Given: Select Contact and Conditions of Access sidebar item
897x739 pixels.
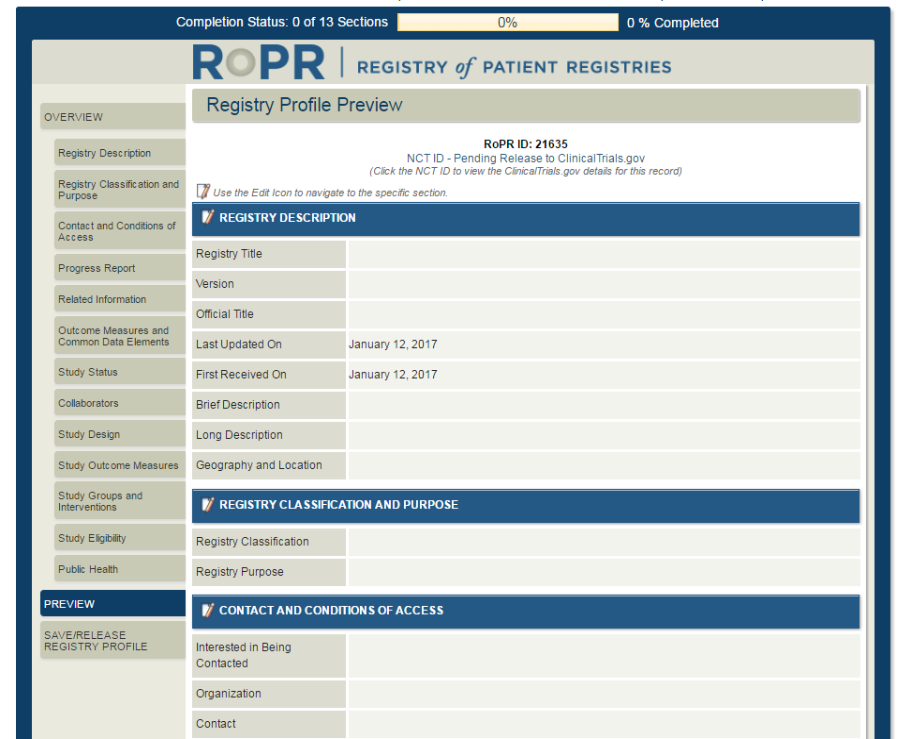Looking at the screenshot, I should point(120,231).
